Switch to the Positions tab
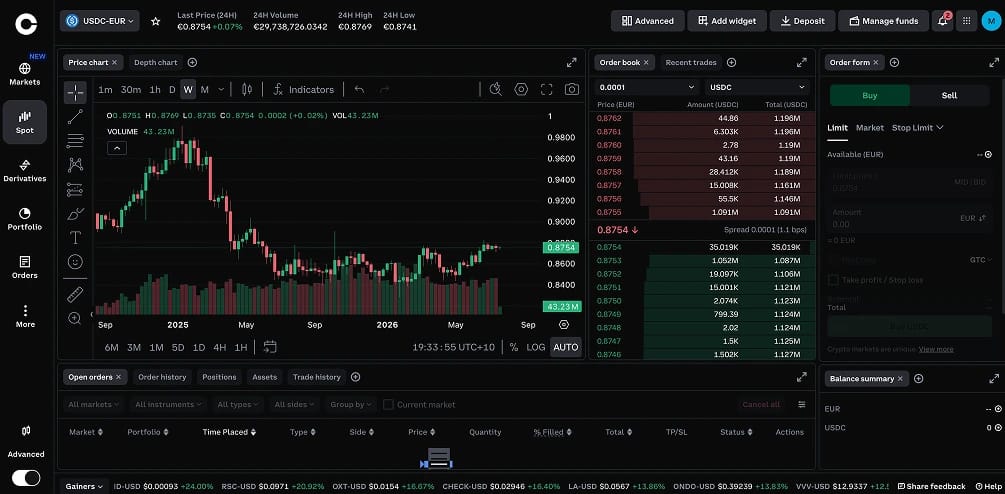 point(219,377)
